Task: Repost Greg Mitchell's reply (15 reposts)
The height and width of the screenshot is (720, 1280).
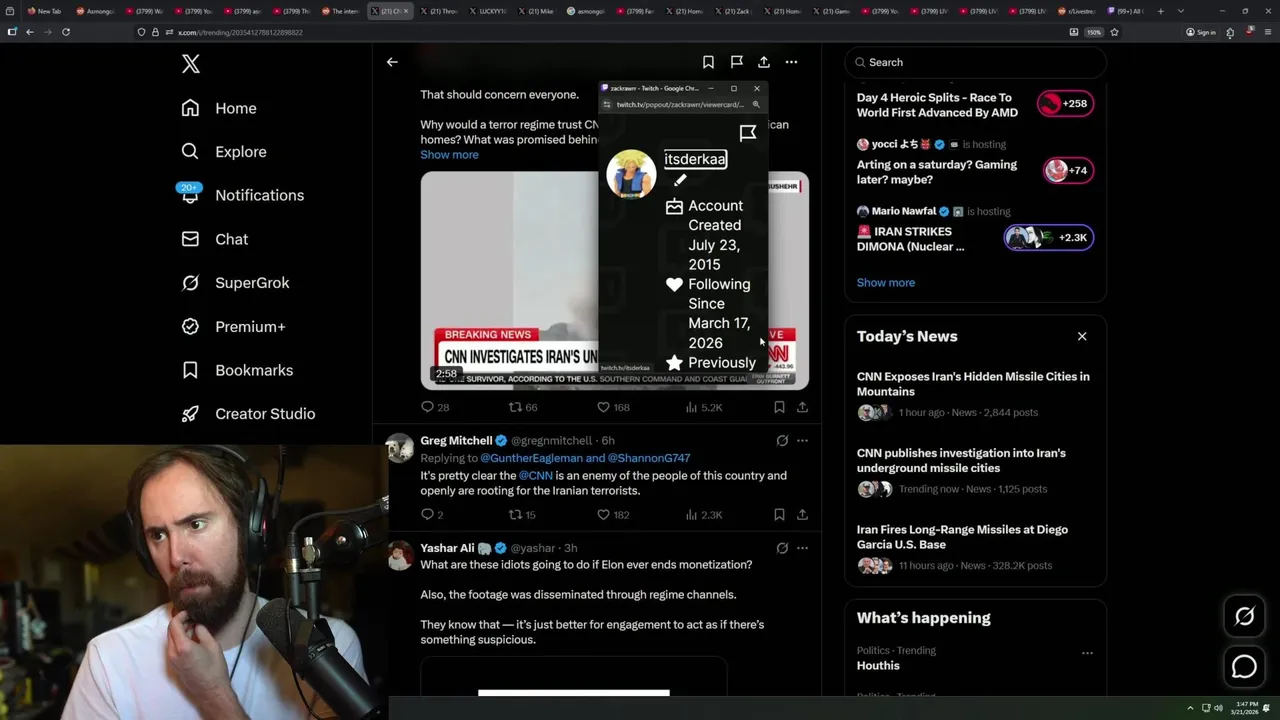Action: tap(522, 515)
